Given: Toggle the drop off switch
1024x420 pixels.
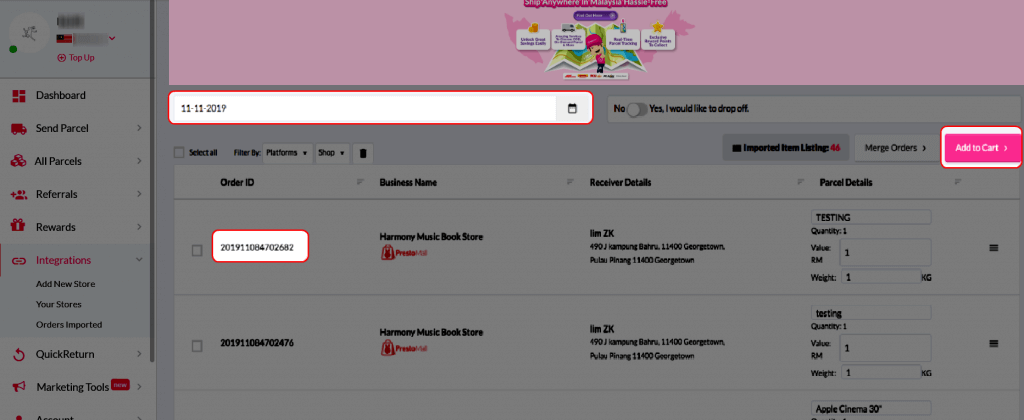Looking at the screenshot, I should tap(637, 109).
